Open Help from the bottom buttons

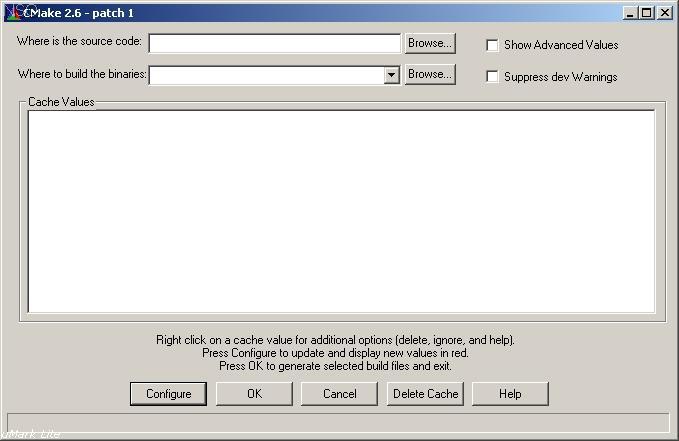click(x=510, y=394)
